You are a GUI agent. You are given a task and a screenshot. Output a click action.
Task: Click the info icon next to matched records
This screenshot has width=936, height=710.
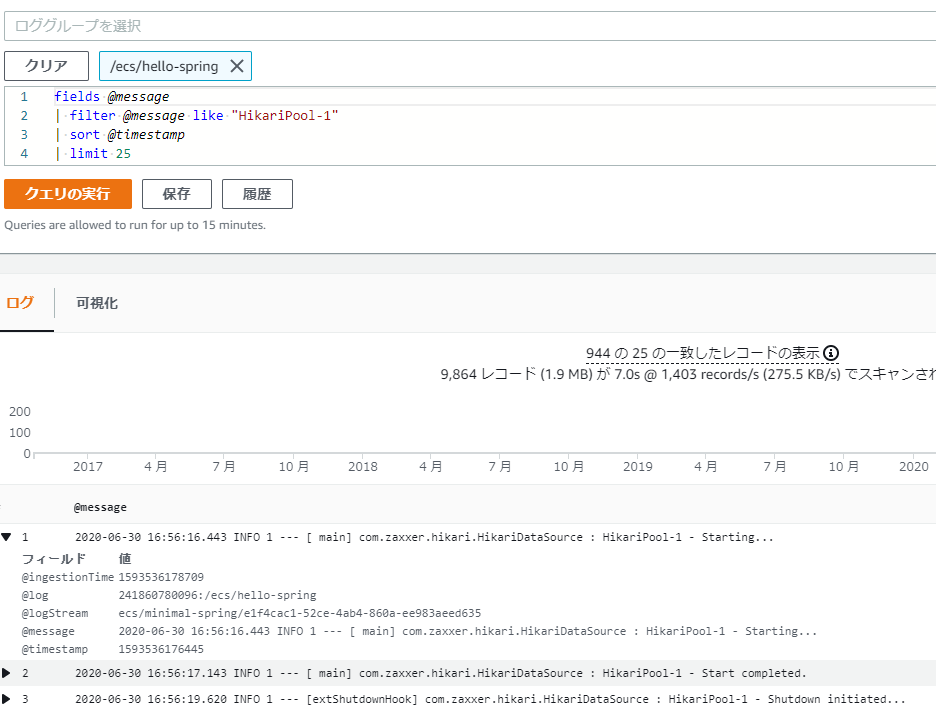pos(831,353)
